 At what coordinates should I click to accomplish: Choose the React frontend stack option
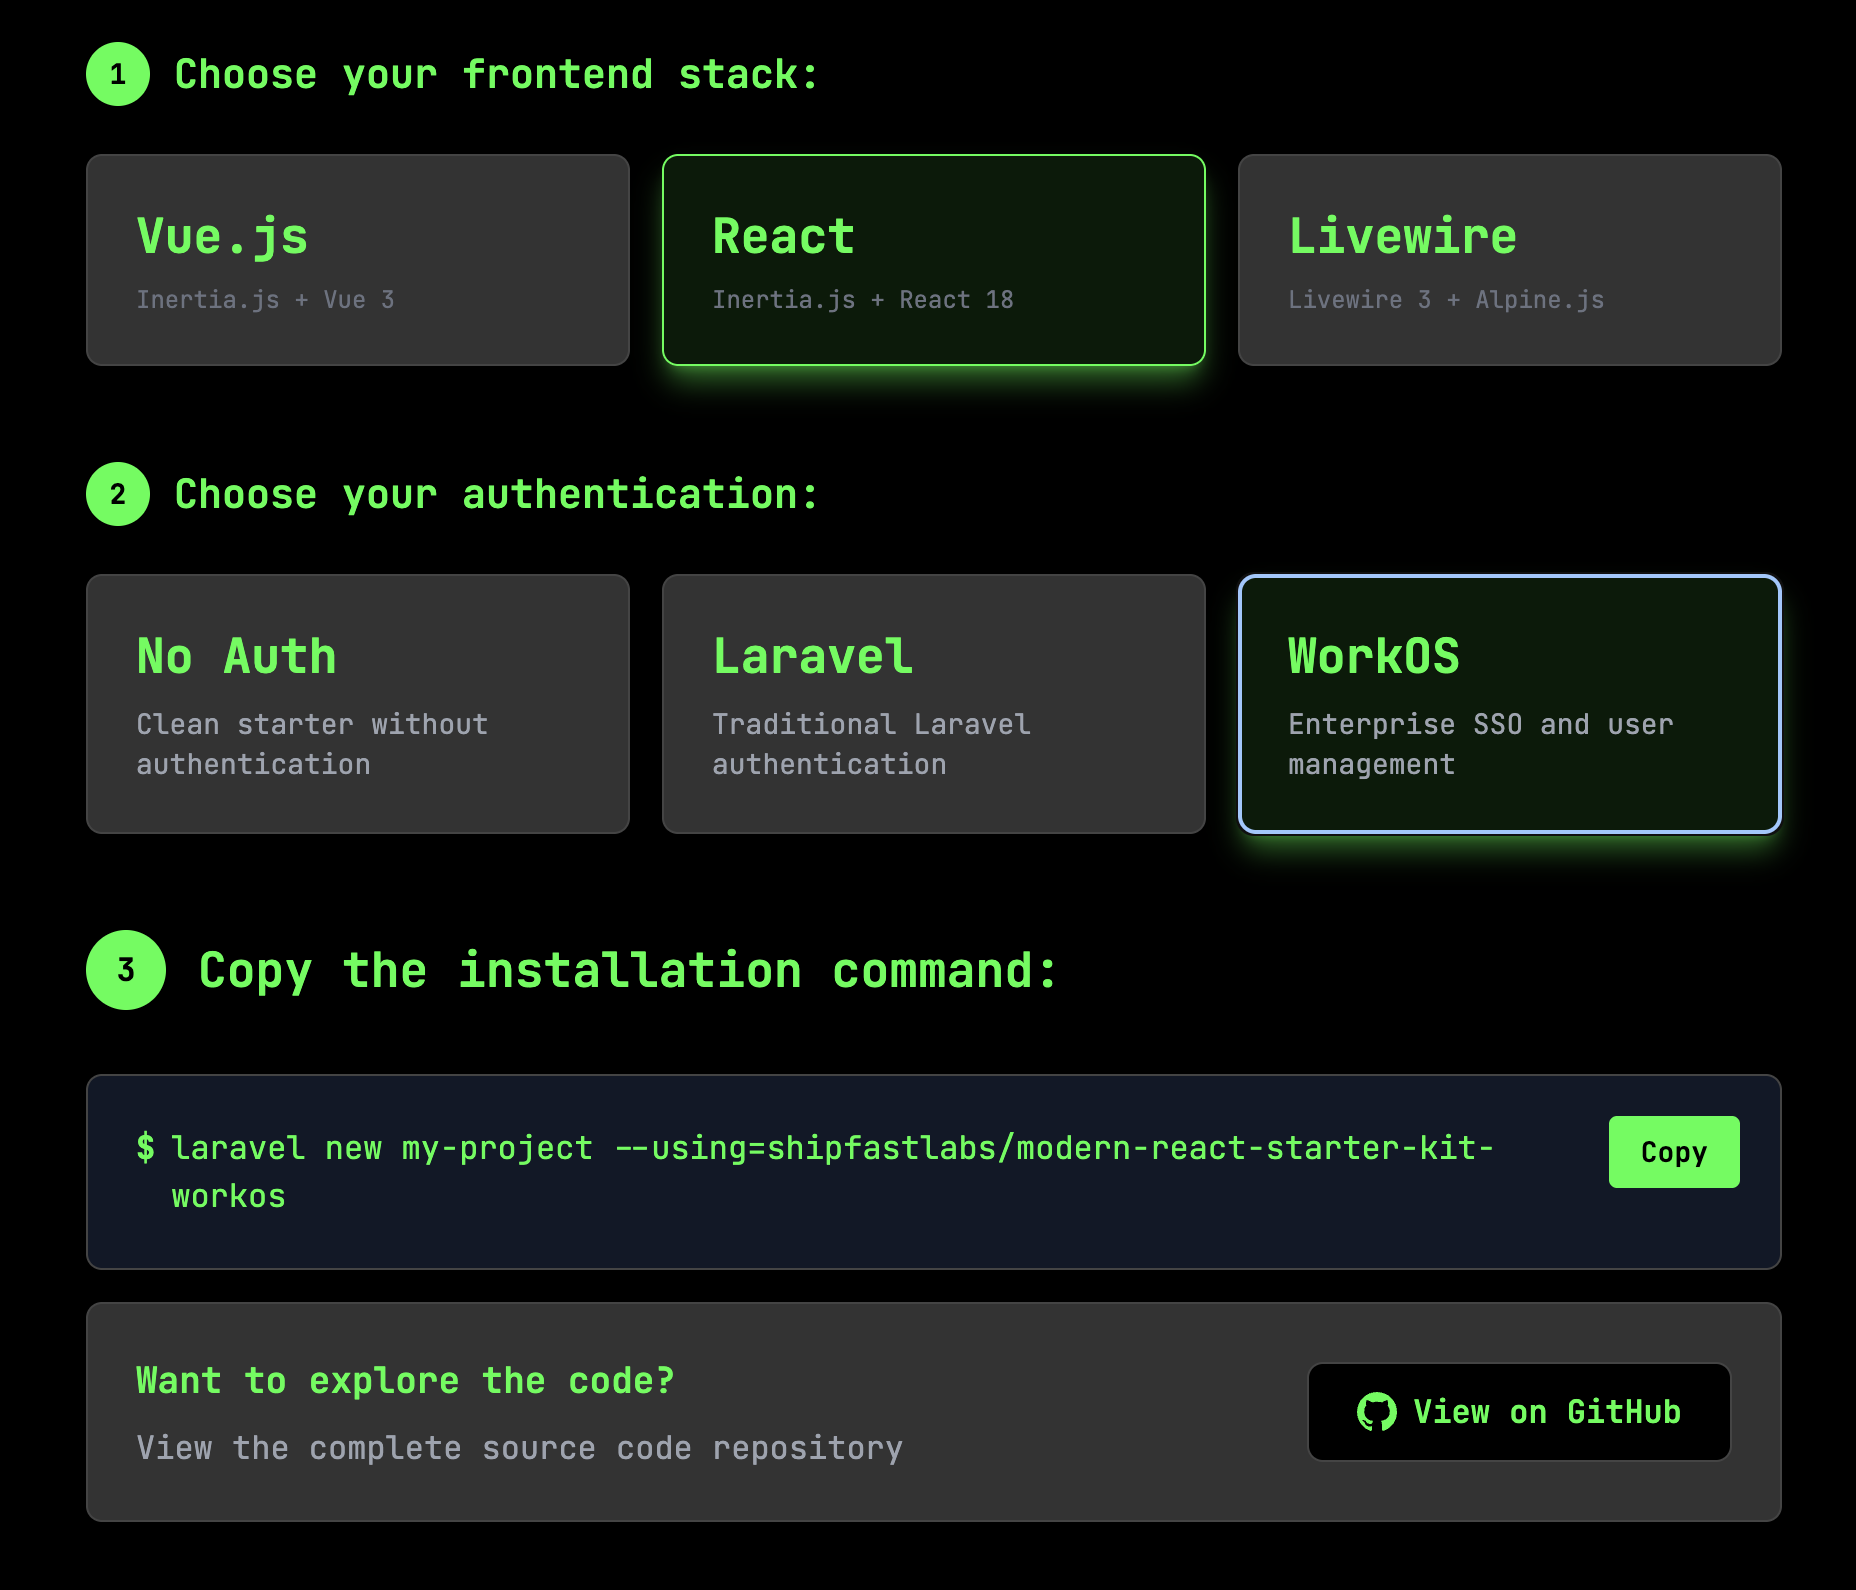point(933,260)
